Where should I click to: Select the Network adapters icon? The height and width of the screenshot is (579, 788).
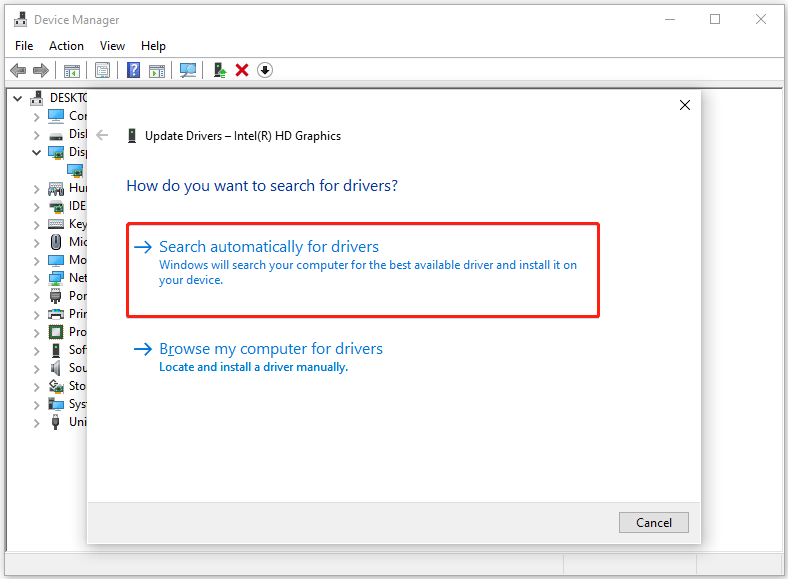tap(56, 278)
